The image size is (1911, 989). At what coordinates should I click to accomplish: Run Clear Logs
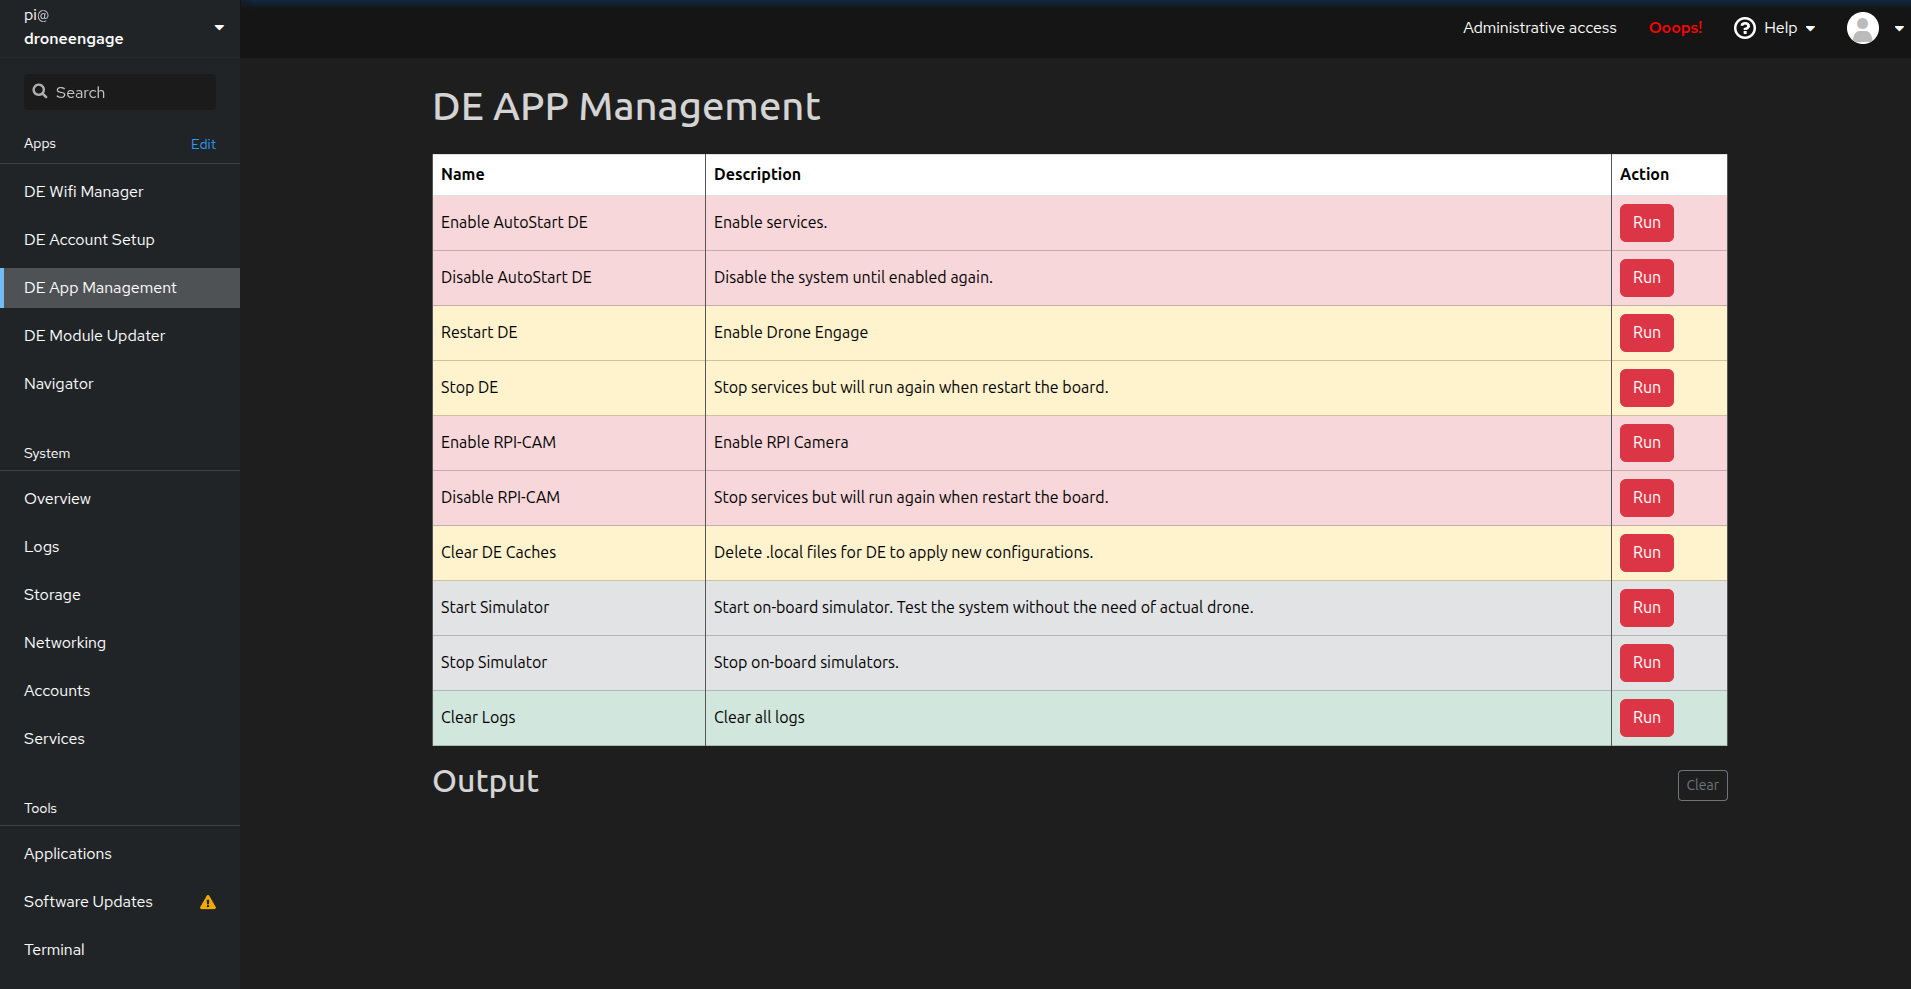[x=1645, y=717]
